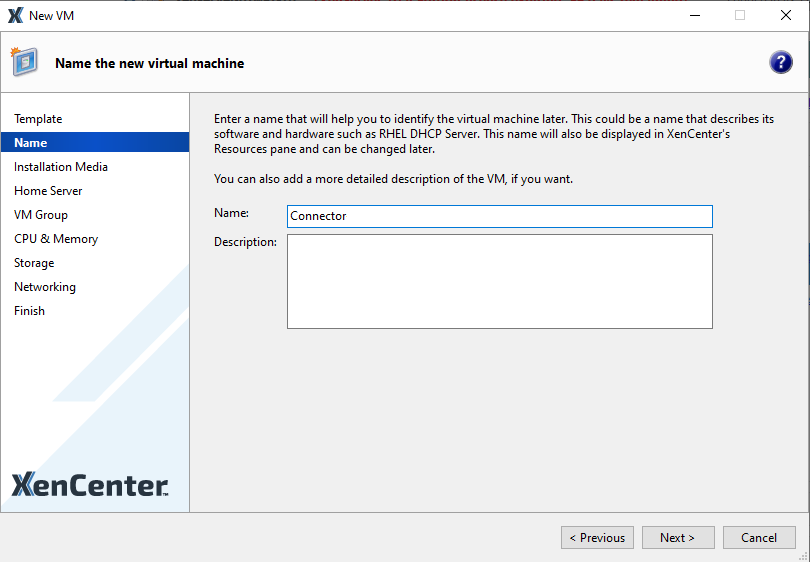Open the Storage step
The height and width of the screenshot is (562, 810).
(34, 263)
